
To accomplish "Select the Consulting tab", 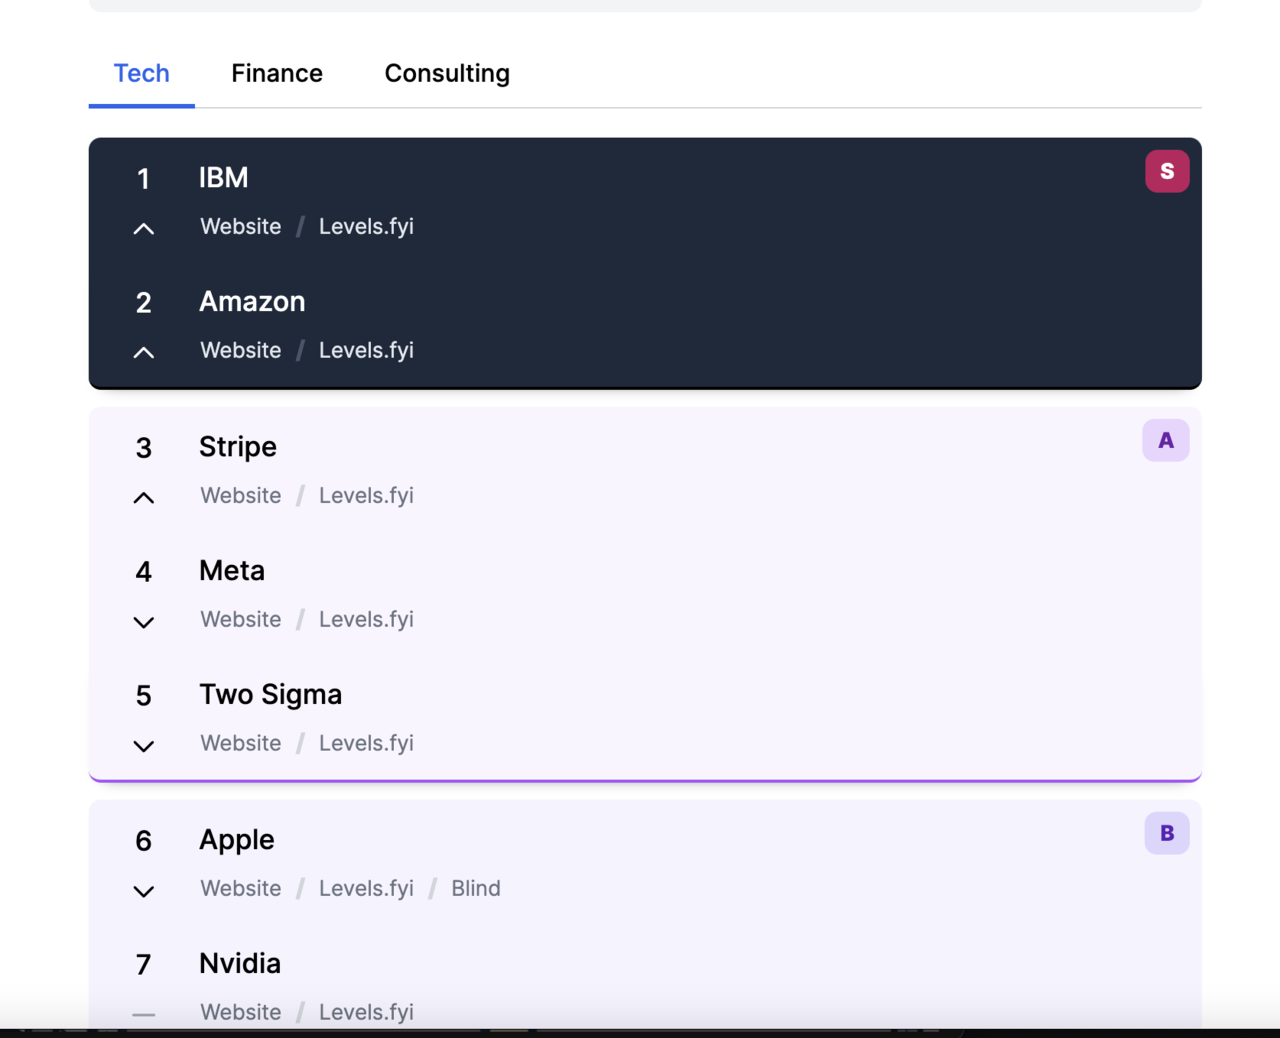I will pyautogui.click(x=447, y=73).
